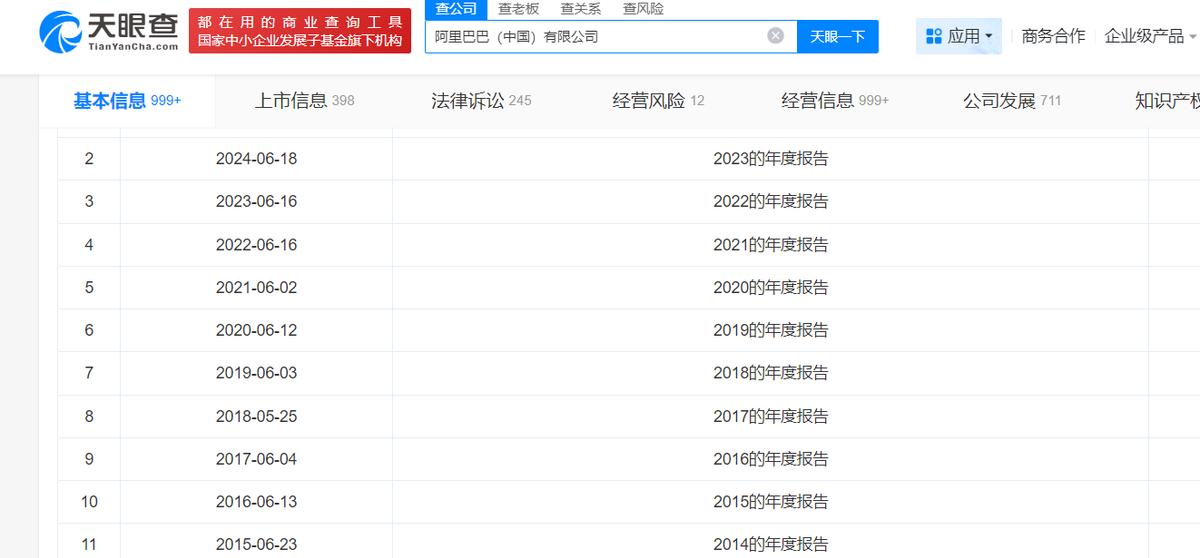Click the TianYanCha logo icon

pos(62,31)
